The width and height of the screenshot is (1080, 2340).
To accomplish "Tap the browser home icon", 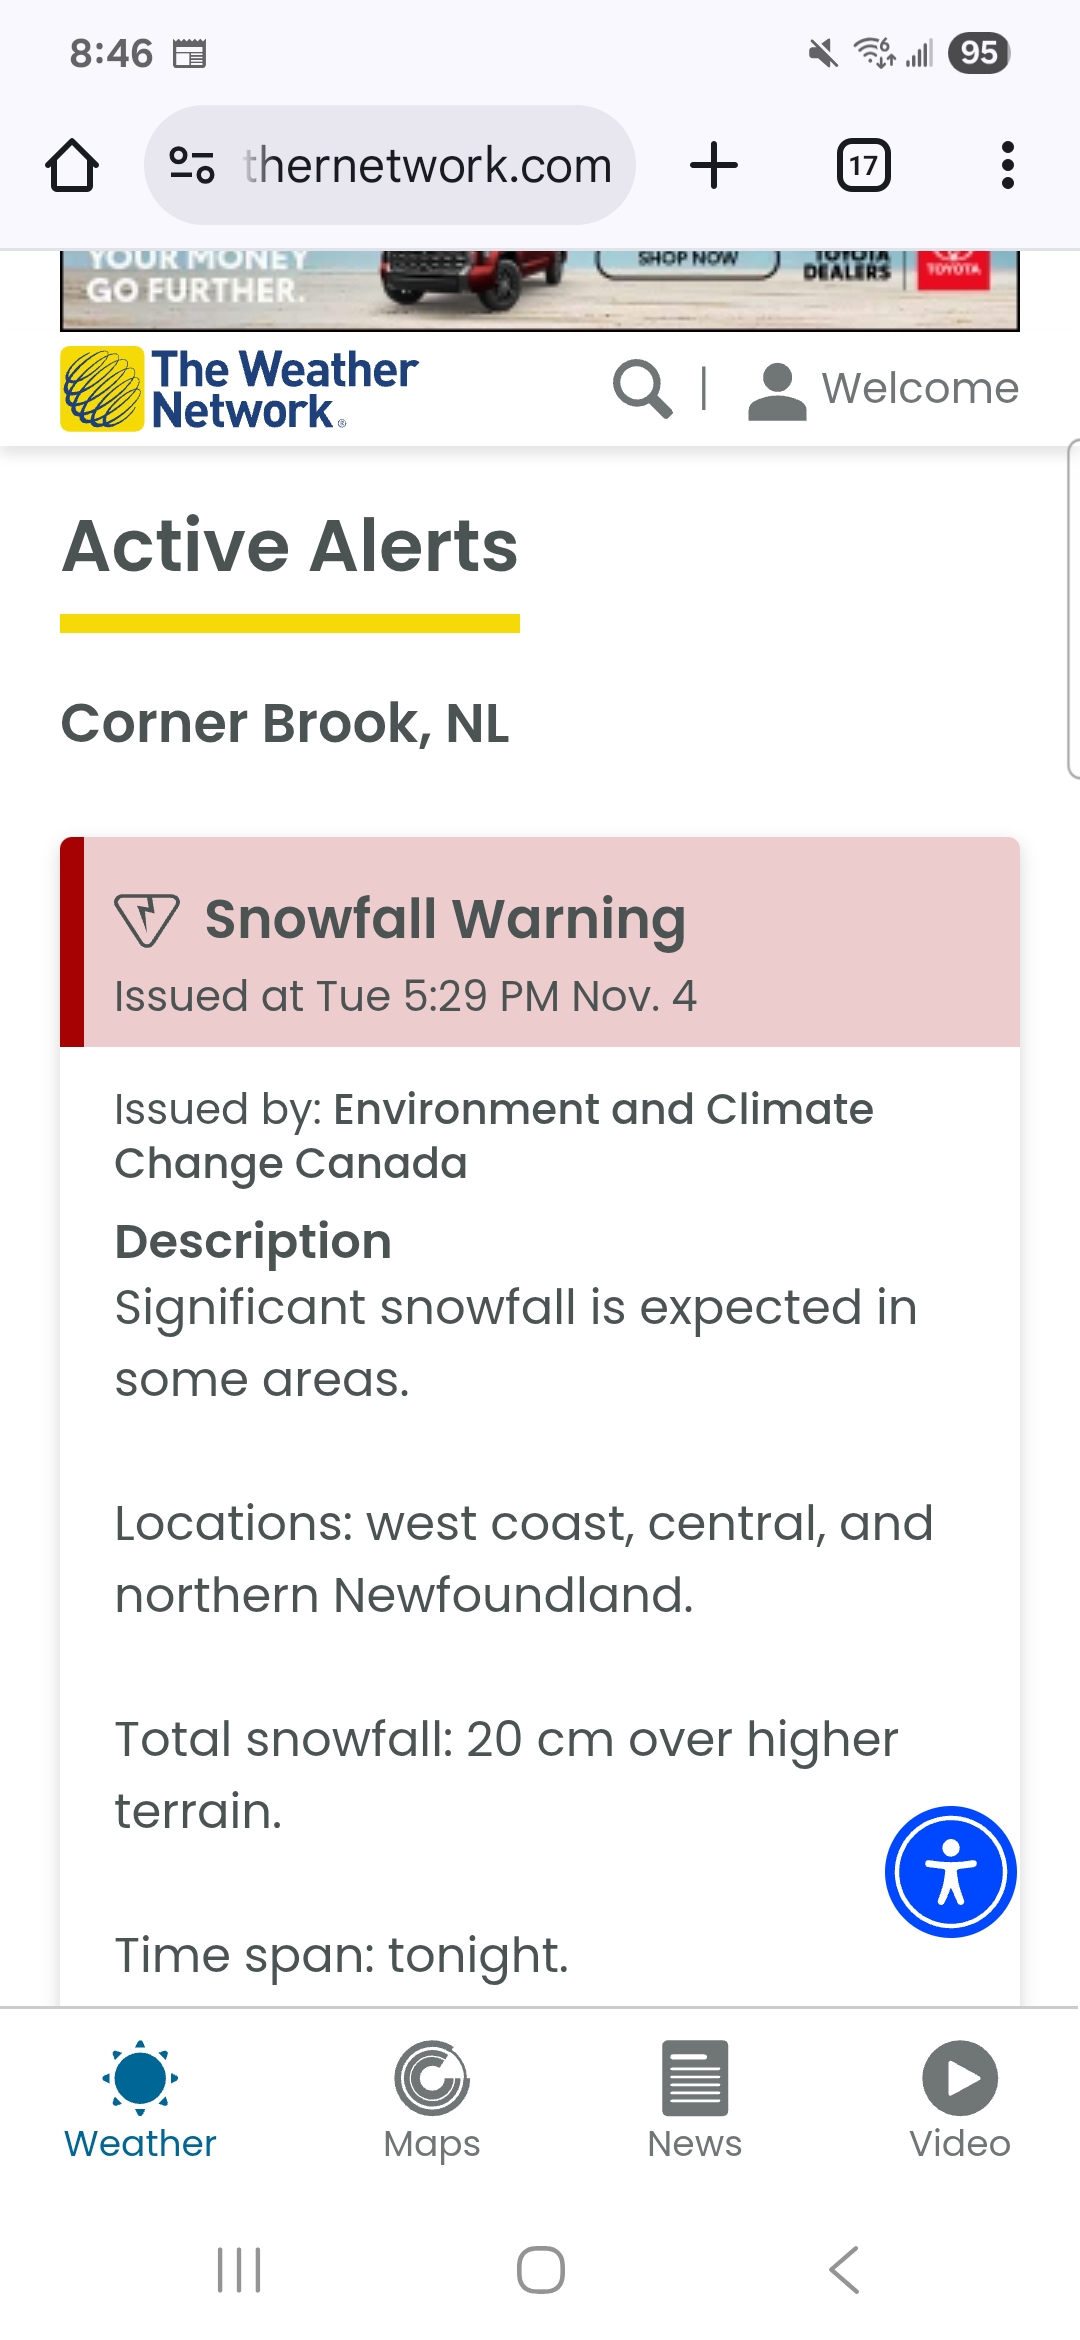I will [x=72, y=165].
